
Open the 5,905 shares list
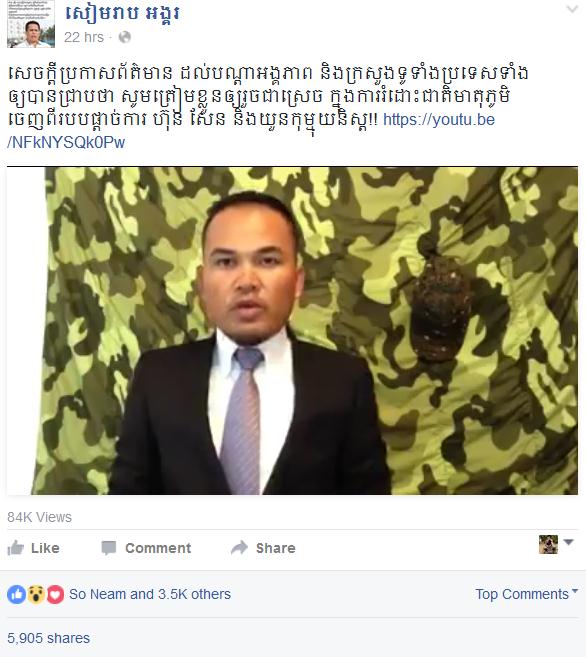(x=49, y=638)
